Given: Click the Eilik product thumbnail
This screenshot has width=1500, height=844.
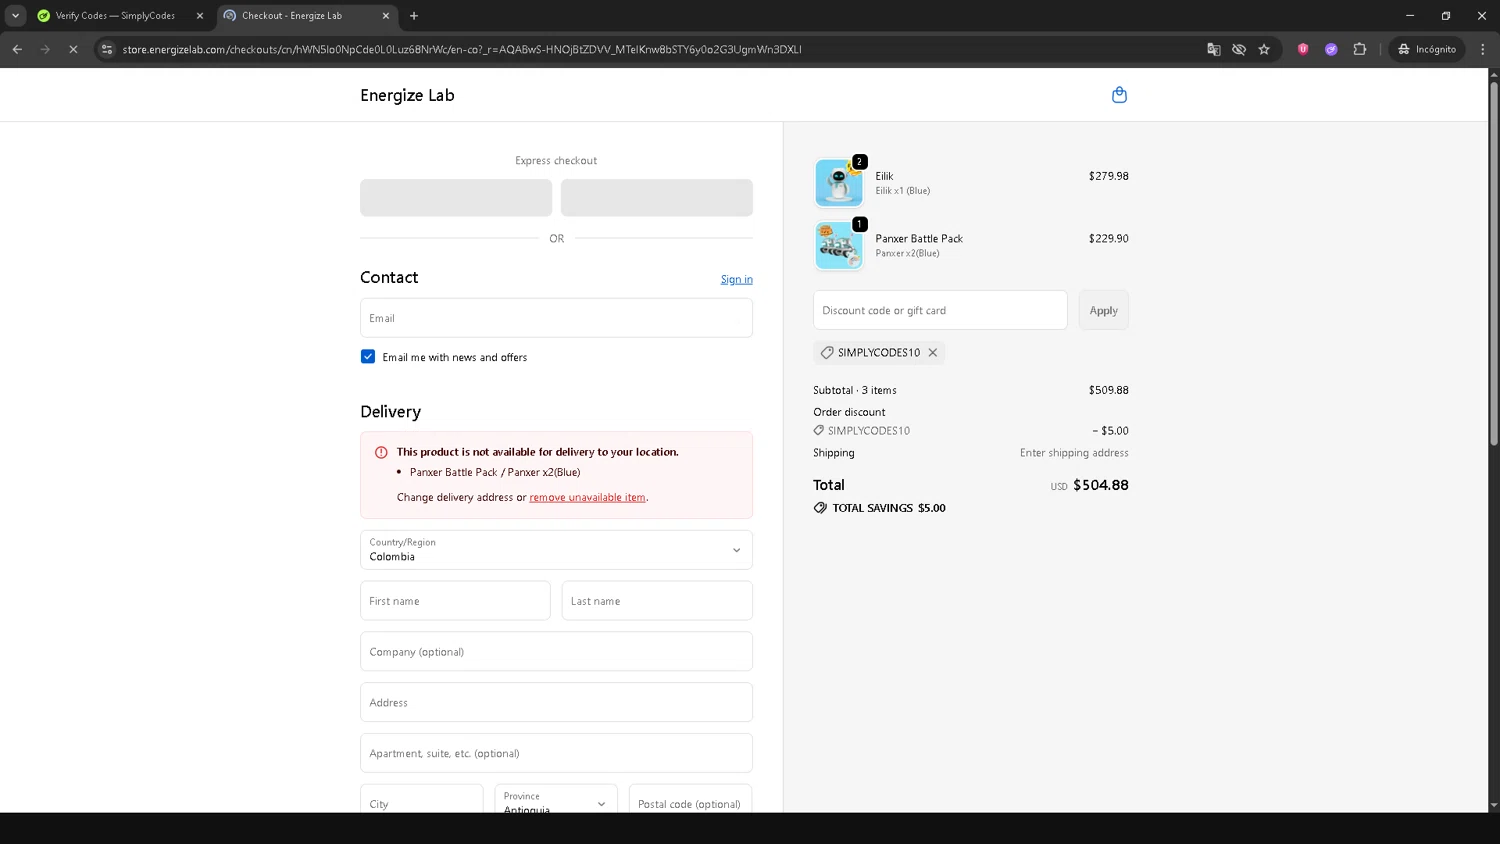Looking at the screenshot, I should tap(839, 183).
